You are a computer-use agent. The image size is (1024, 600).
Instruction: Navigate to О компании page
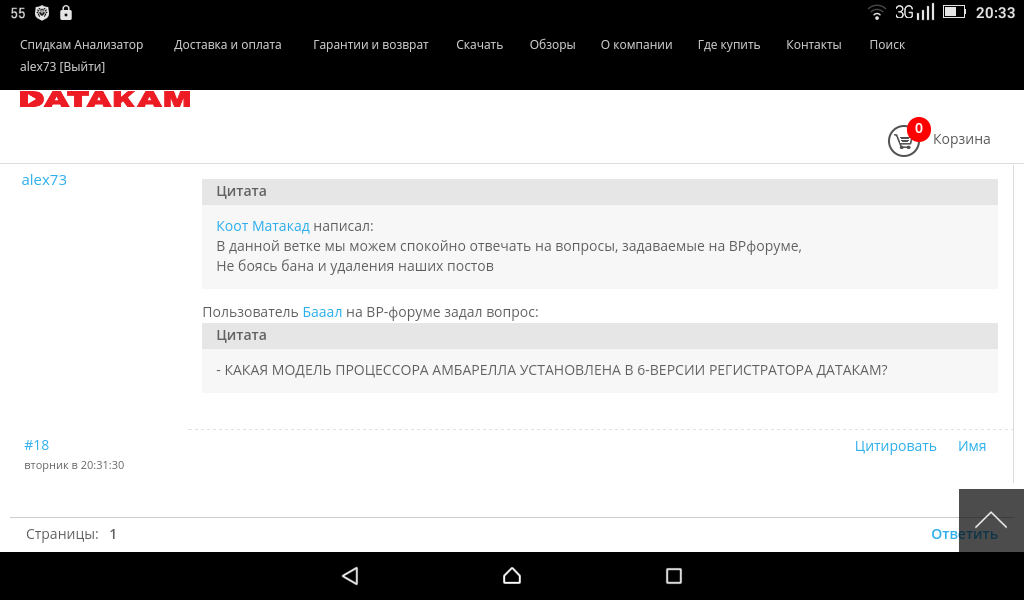pos(636,45)
